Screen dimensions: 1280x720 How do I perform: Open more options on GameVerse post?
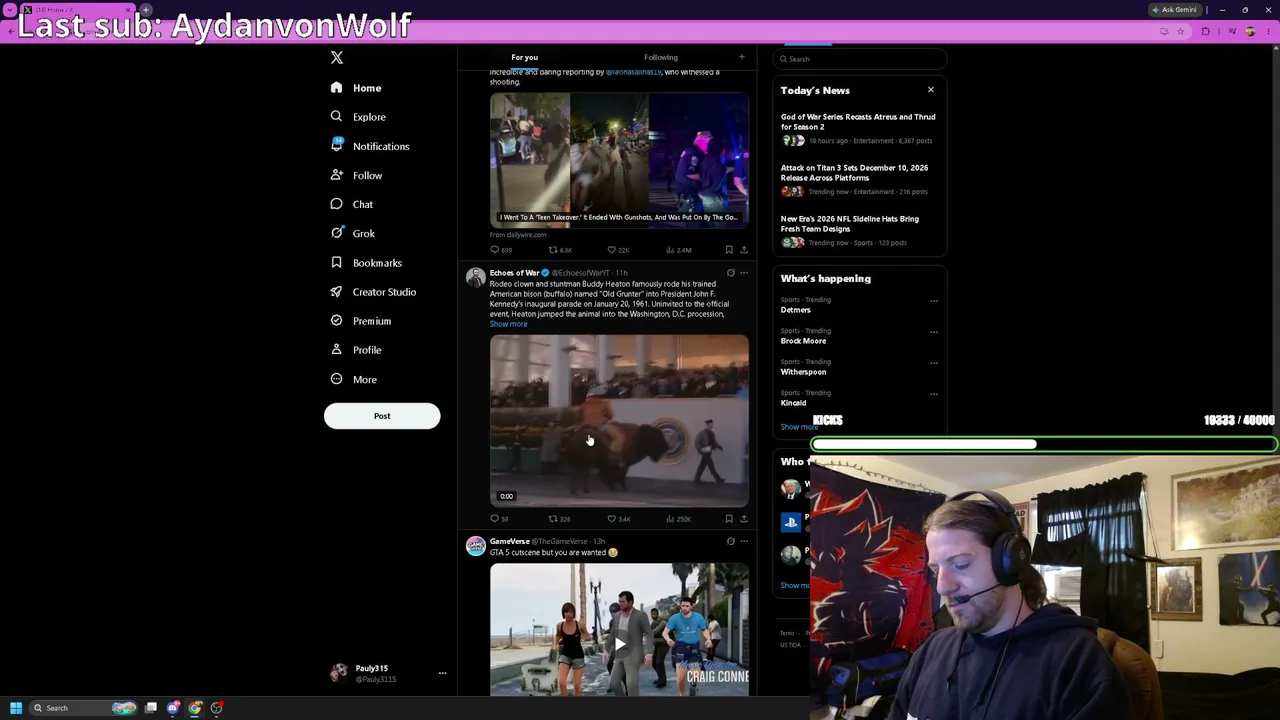(x=743, y=542)
